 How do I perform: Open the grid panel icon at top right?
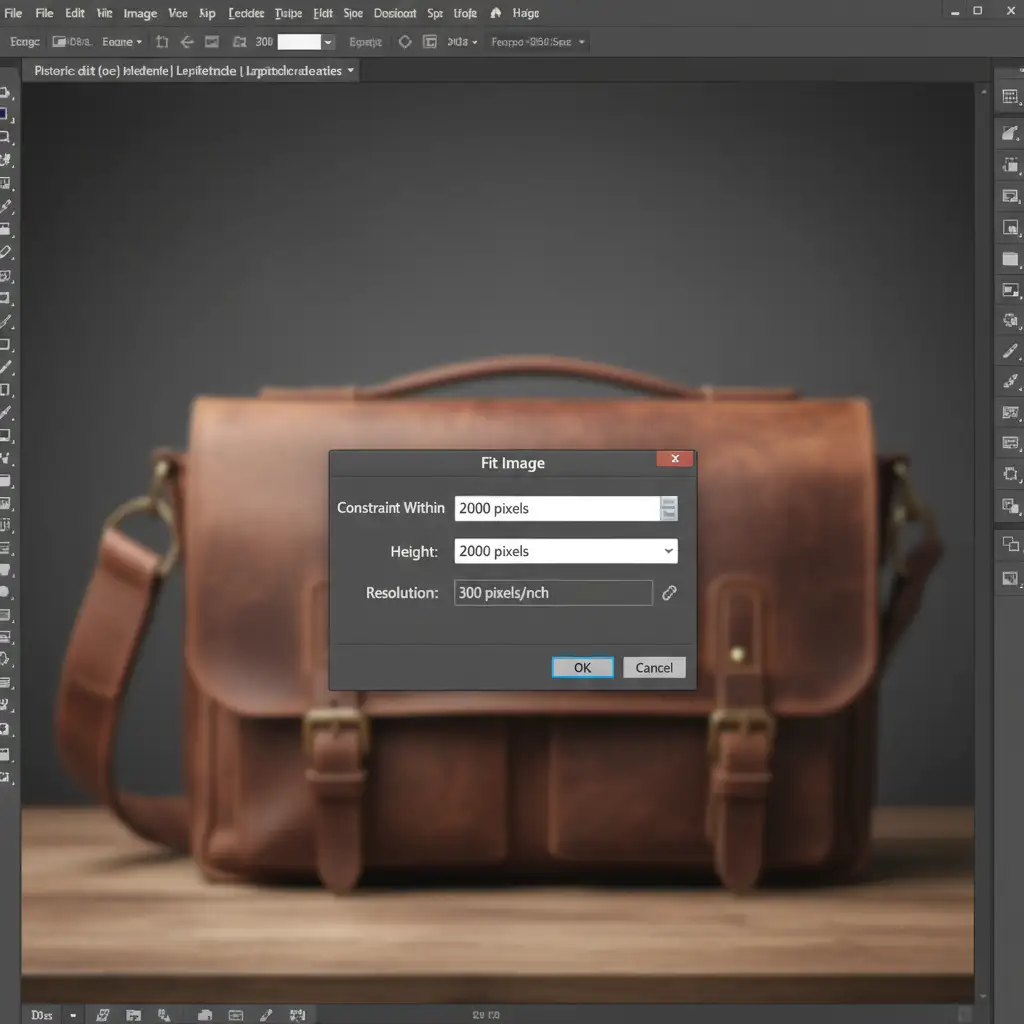(1010, 97)
